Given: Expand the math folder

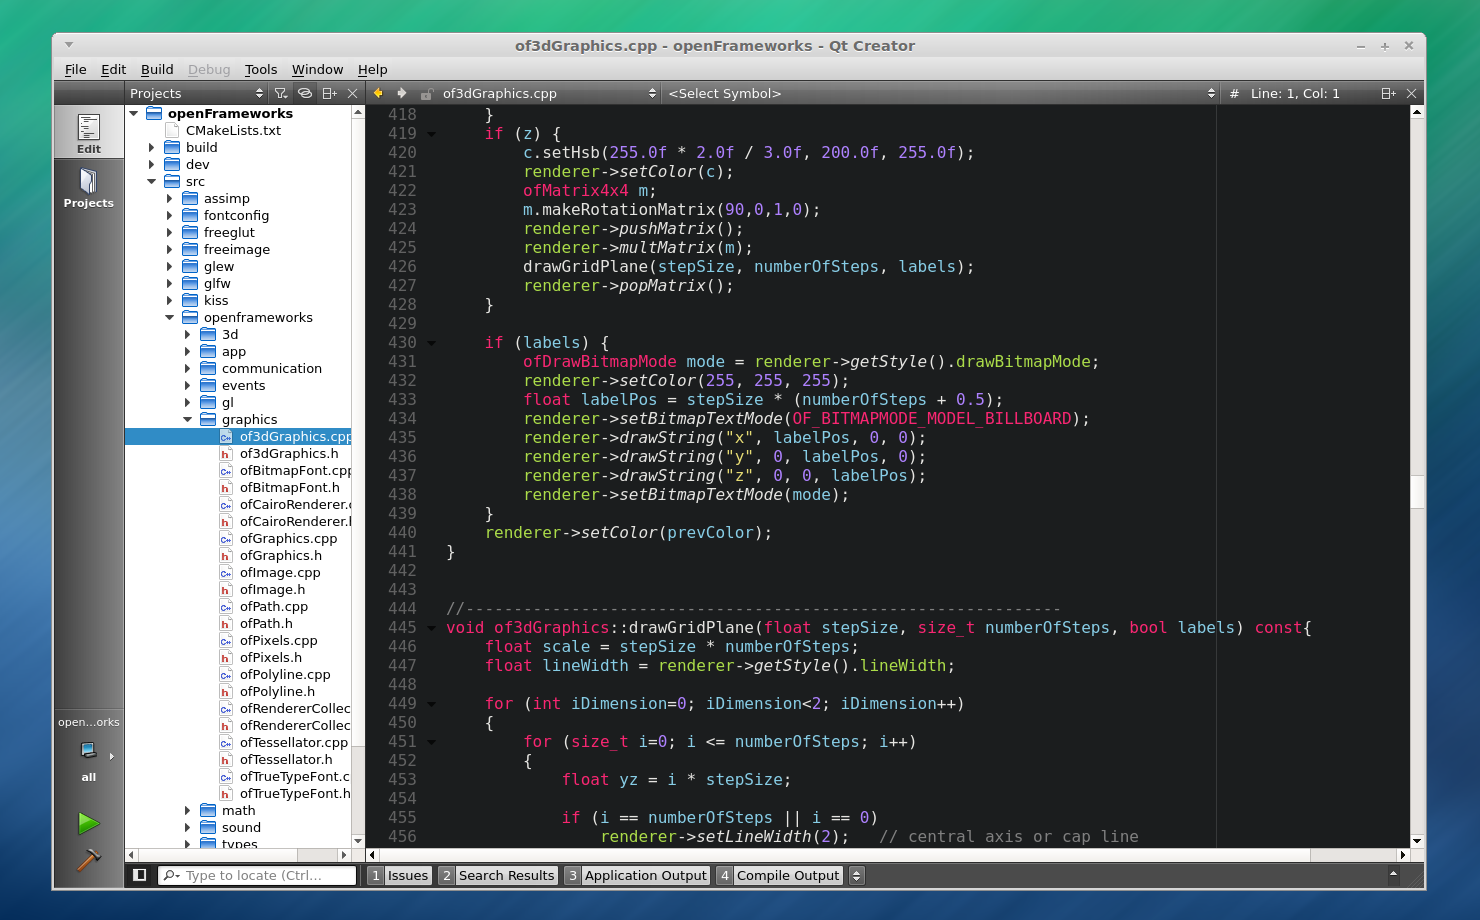Looking at the screenshot, I should pos(188,811).
